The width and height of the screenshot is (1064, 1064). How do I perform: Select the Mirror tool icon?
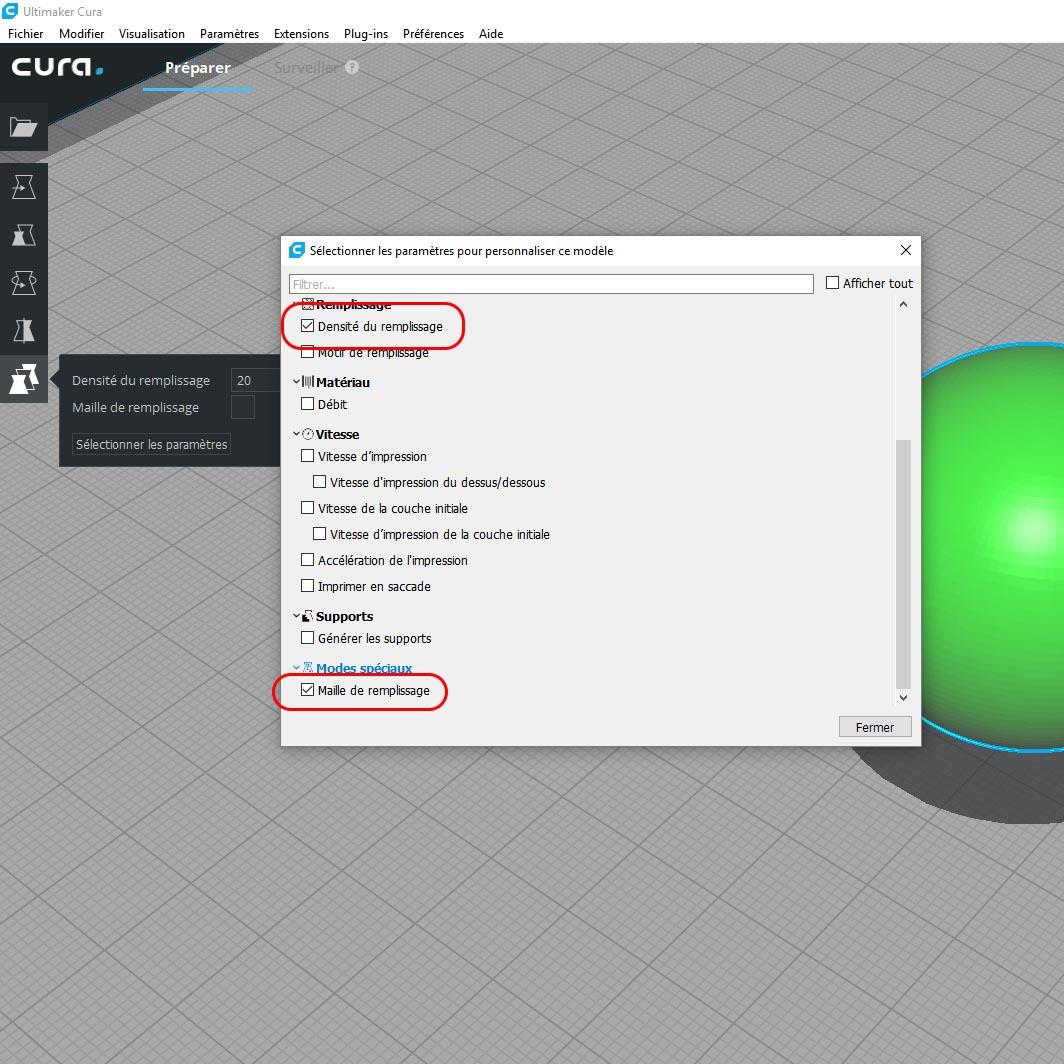click(23, 330)
